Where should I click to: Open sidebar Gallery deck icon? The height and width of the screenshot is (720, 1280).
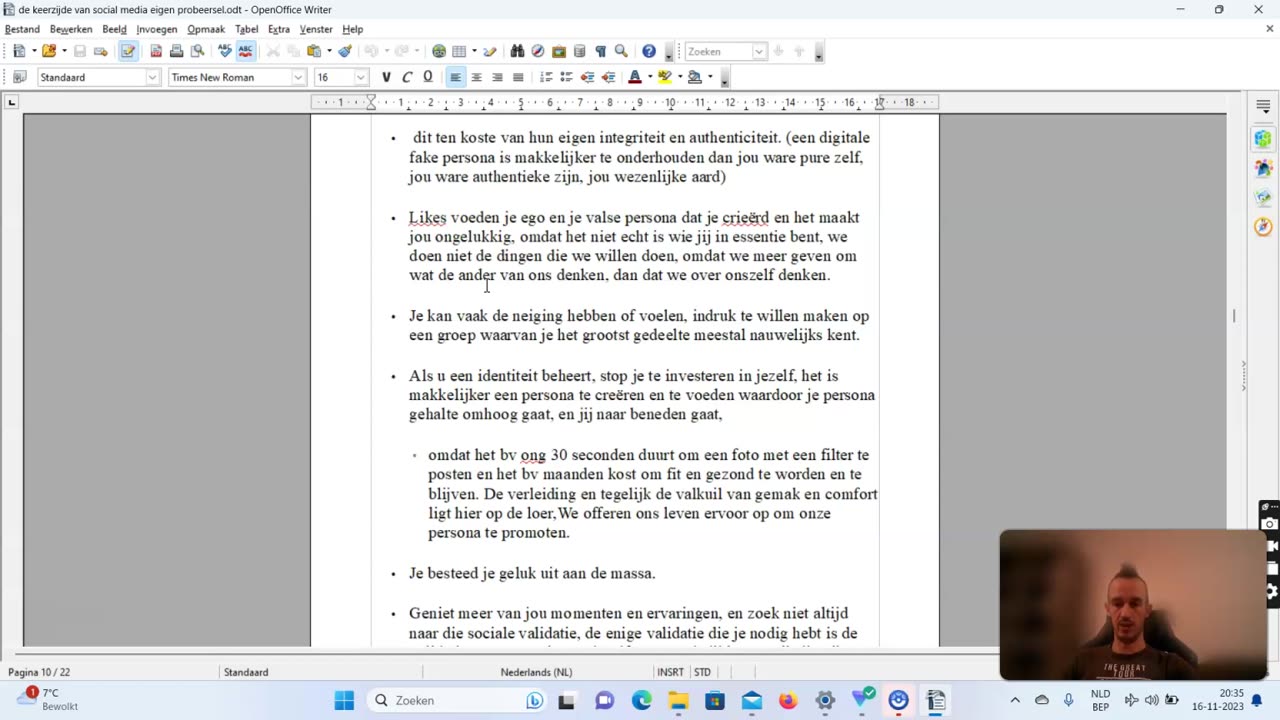(1263, 198)
